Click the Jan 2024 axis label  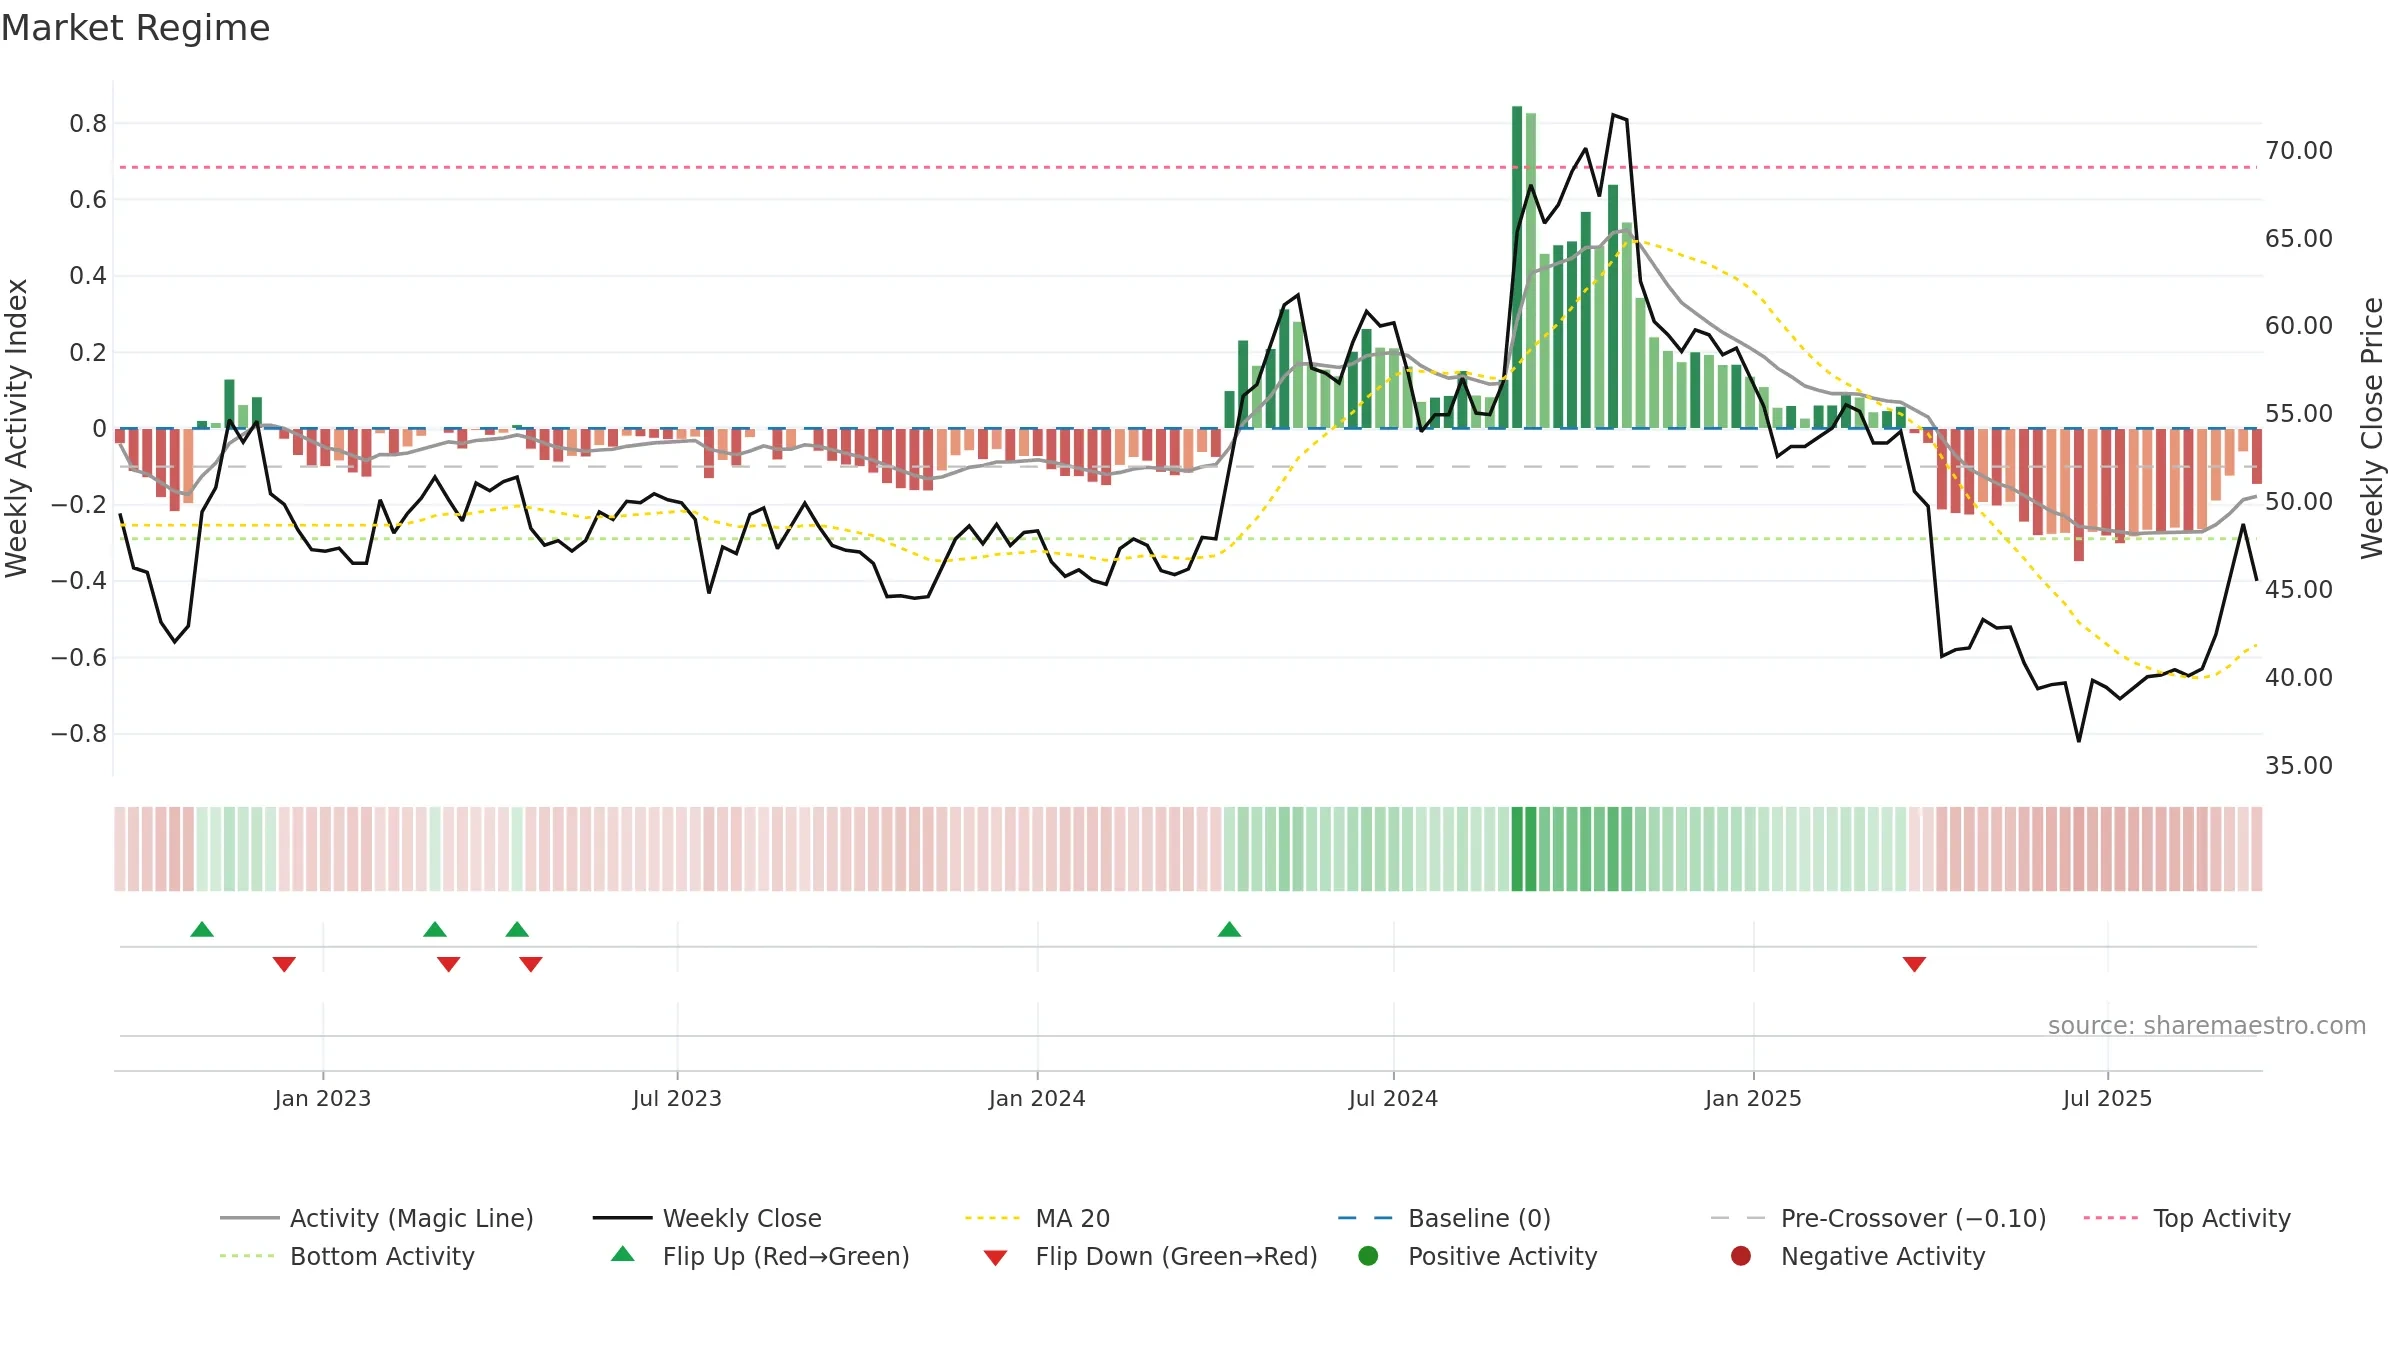1037,1099
